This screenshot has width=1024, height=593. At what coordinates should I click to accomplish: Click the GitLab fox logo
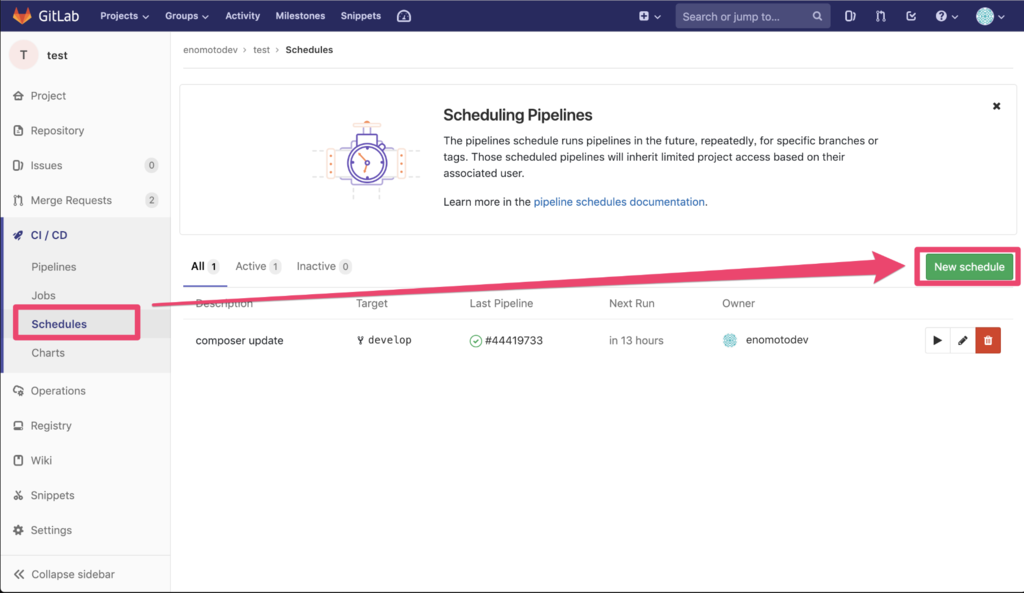(x=22, y=16)
